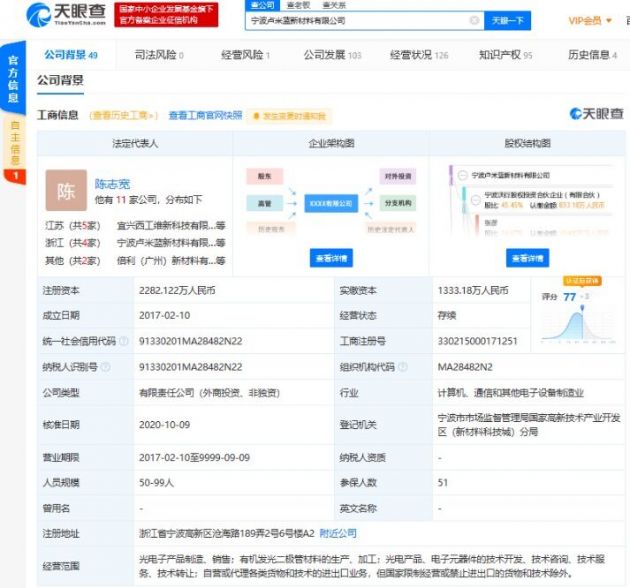
Task: Click the approval date 2020-10-09
Action: click(164, 425)
